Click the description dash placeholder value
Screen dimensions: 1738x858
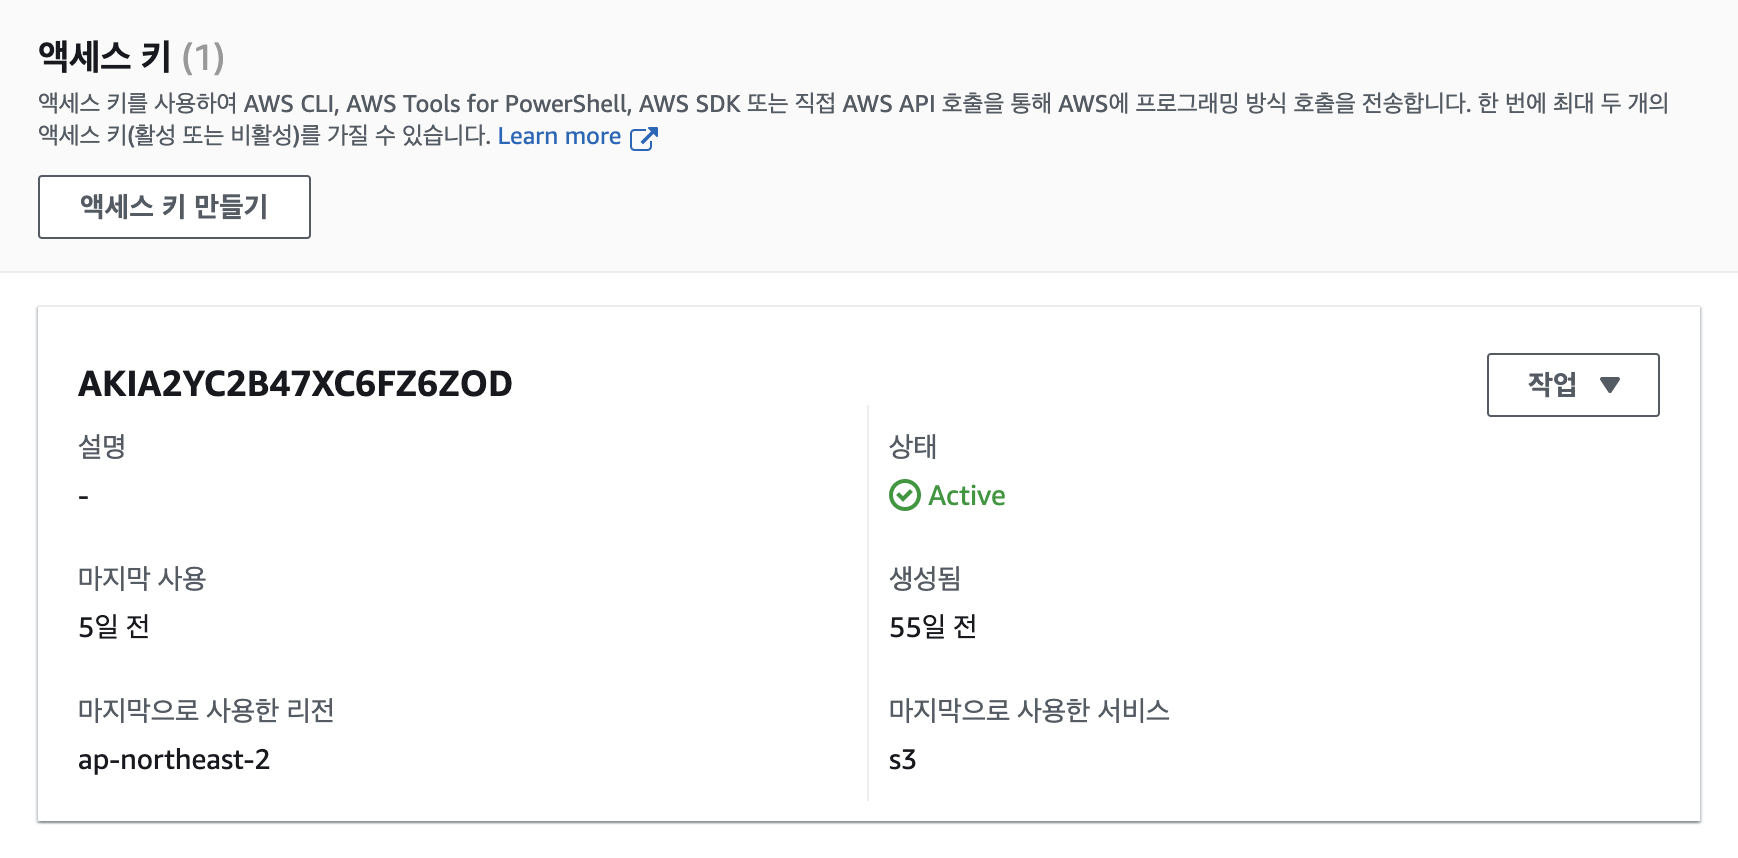[84, 496]
